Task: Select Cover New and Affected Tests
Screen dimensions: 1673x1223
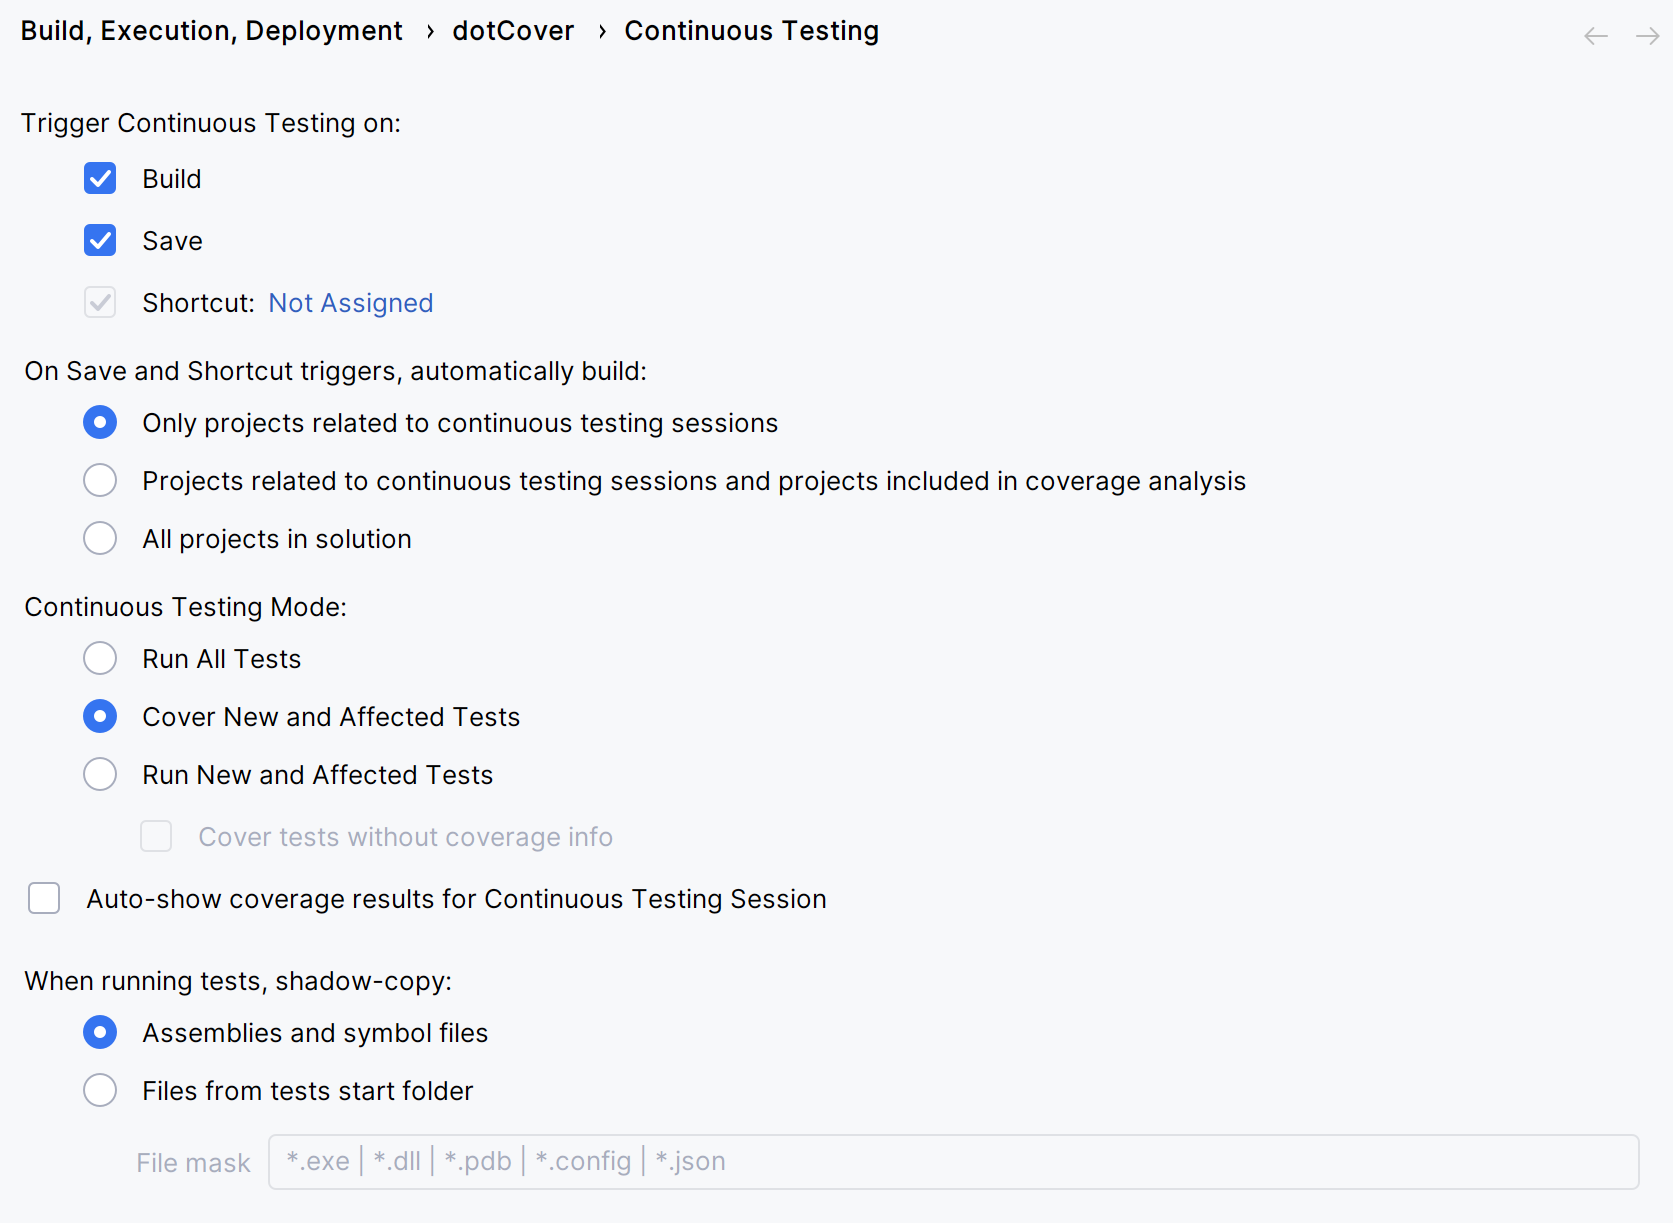Action: 100,716
